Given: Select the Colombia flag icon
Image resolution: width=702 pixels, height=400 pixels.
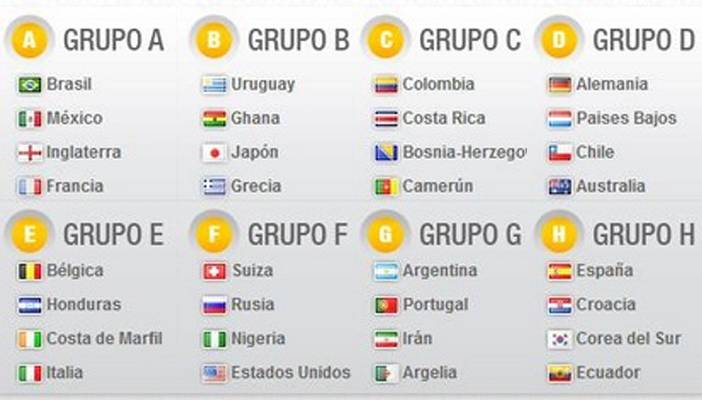Looking at the screenshot, I should (386, 85).
